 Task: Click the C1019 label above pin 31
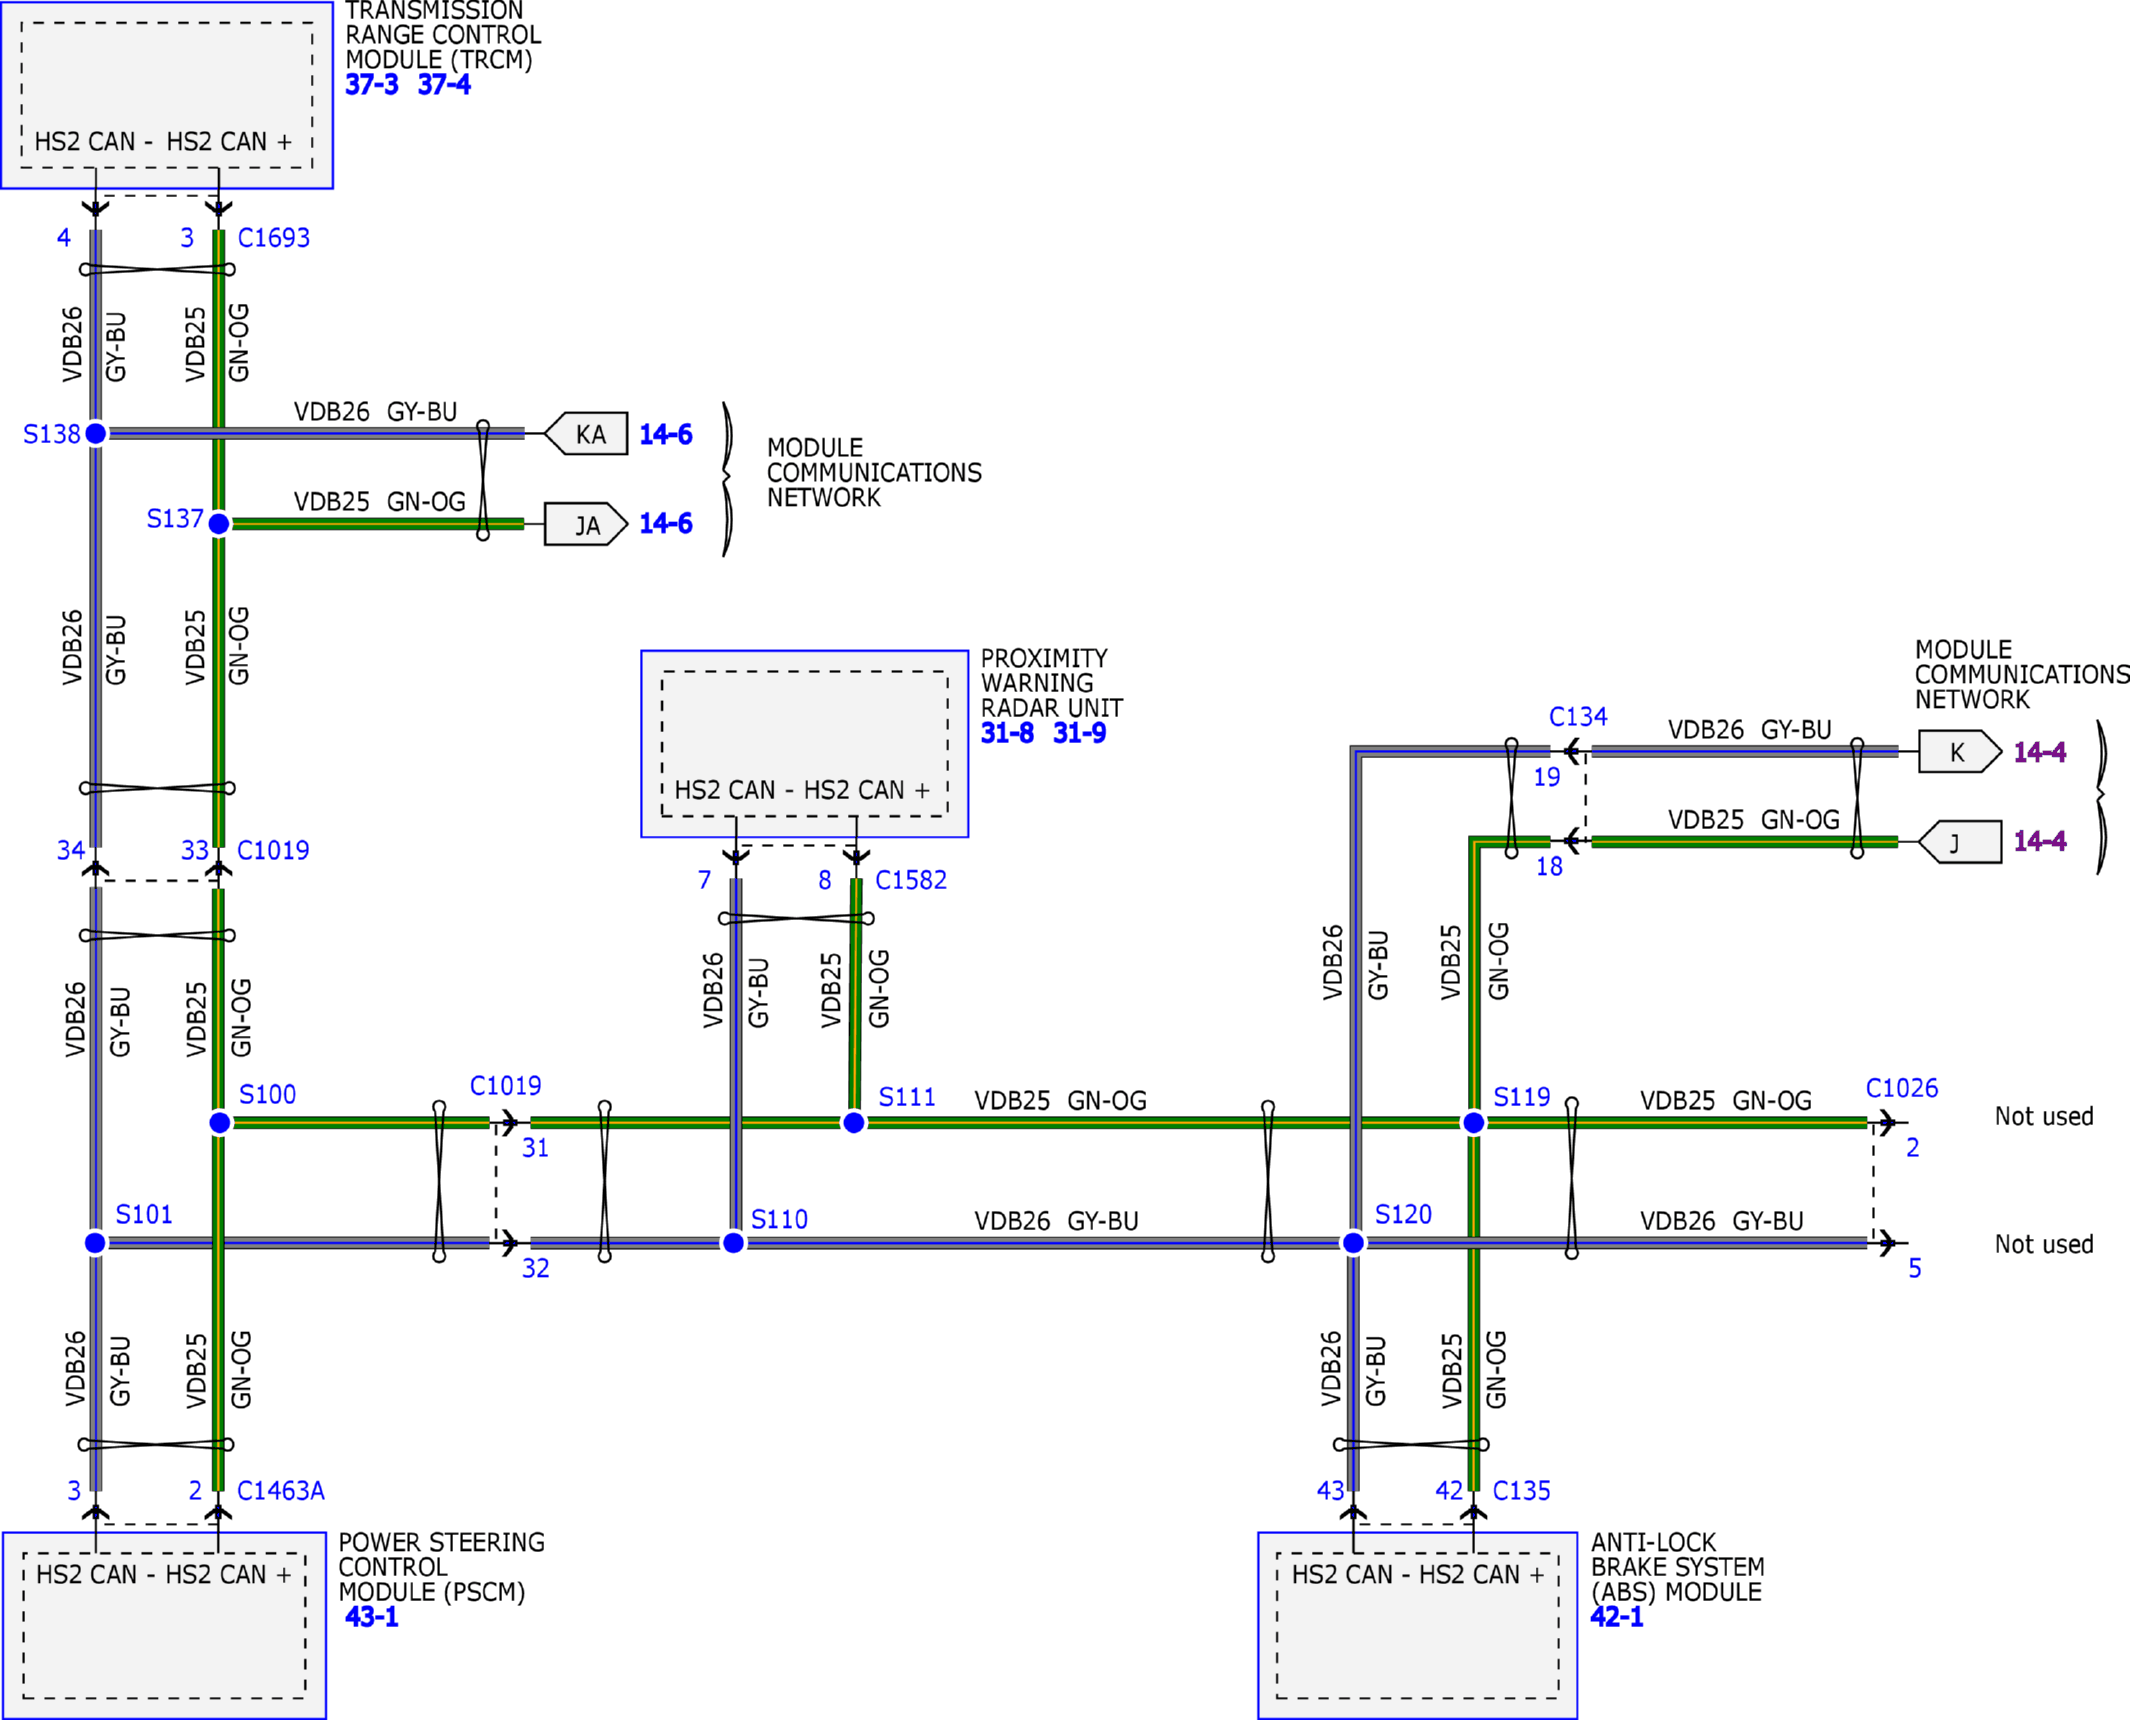tap(506, 1086)
